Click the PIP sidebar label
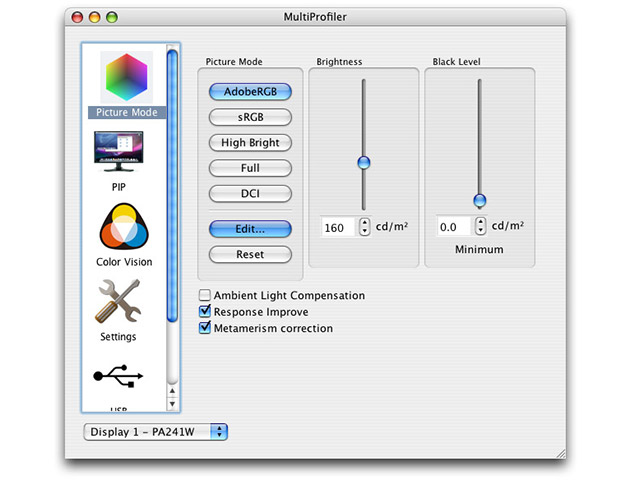Viewport: 640px width, 480px height. 119,187
